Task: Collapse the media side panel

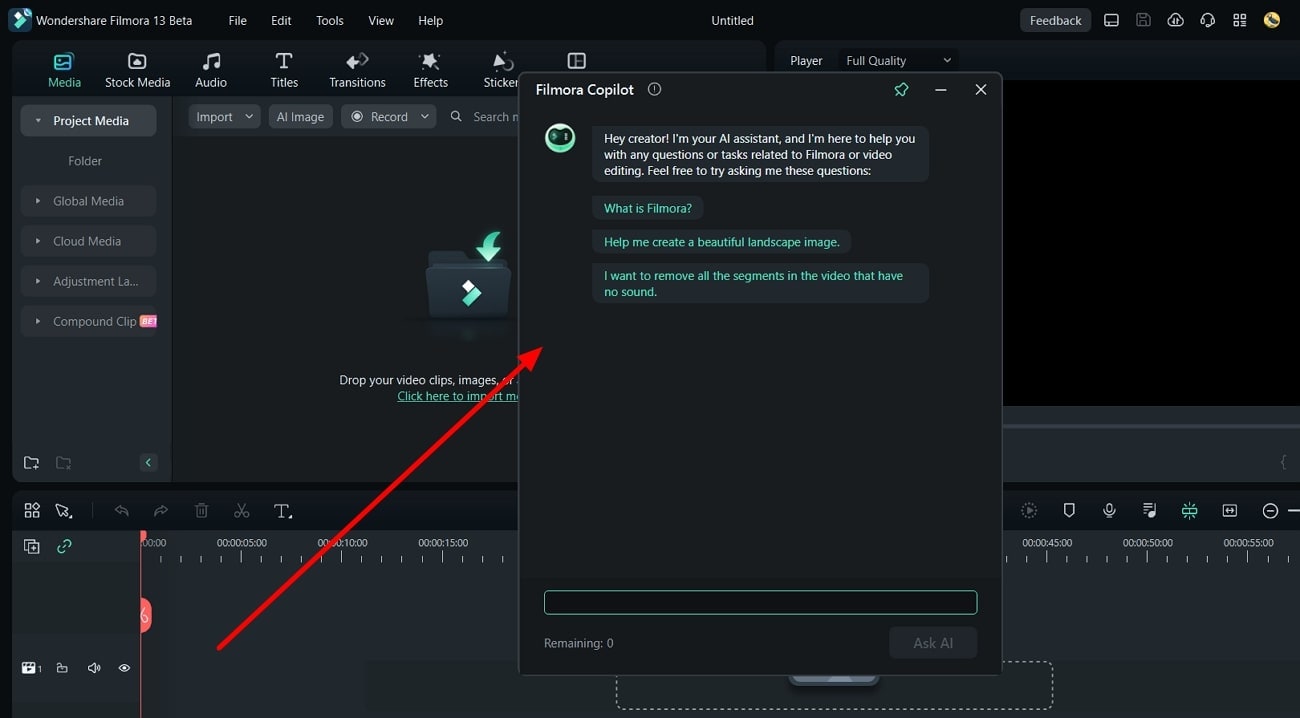Action: click(x=148, y=462)
